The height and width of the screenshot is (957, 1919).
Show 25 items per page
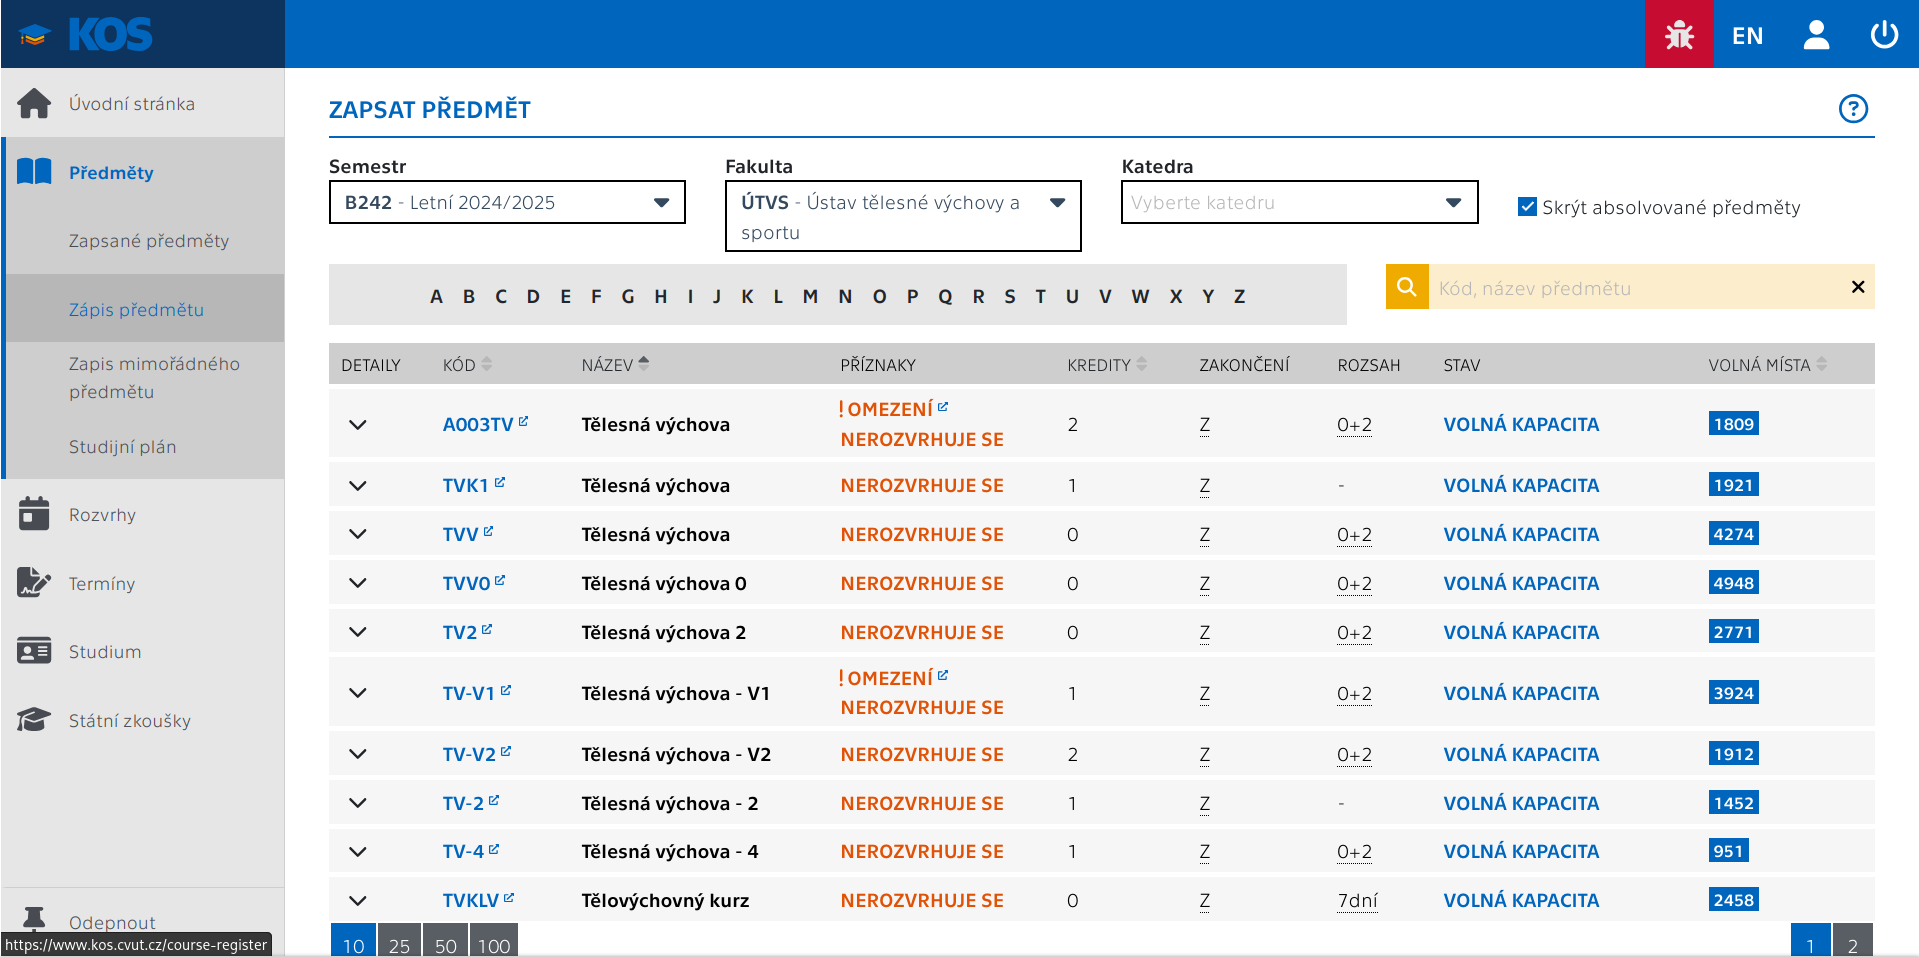click(x=399, y=941)
